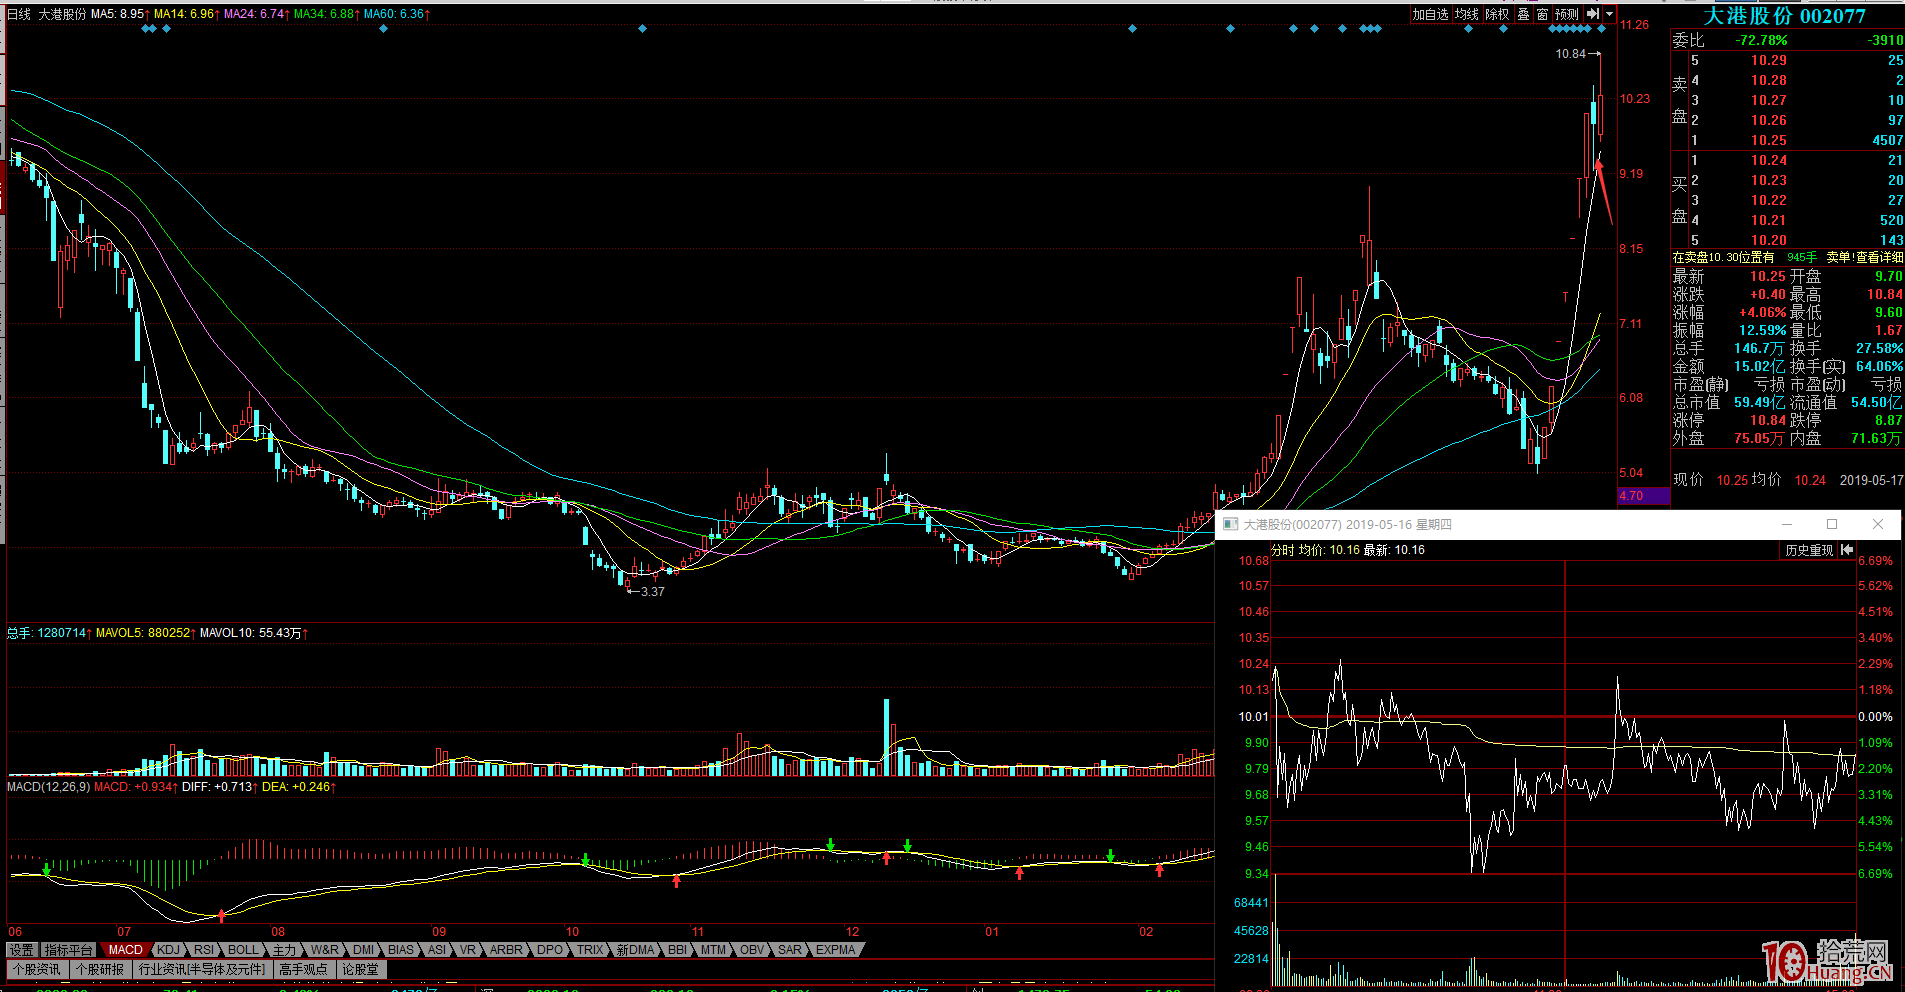This screenshot has height=992, width=1905.
Task: Click the 历史重现 button
Action: pyautogui.click(x=1809, y=550)
